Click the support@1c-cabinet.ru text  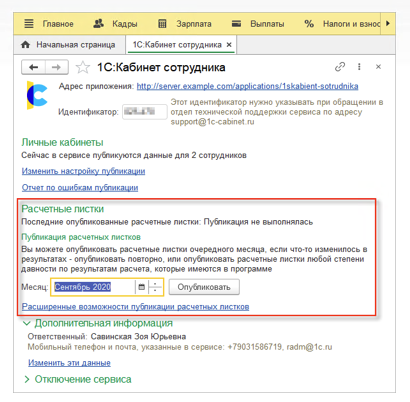point(212,122)
